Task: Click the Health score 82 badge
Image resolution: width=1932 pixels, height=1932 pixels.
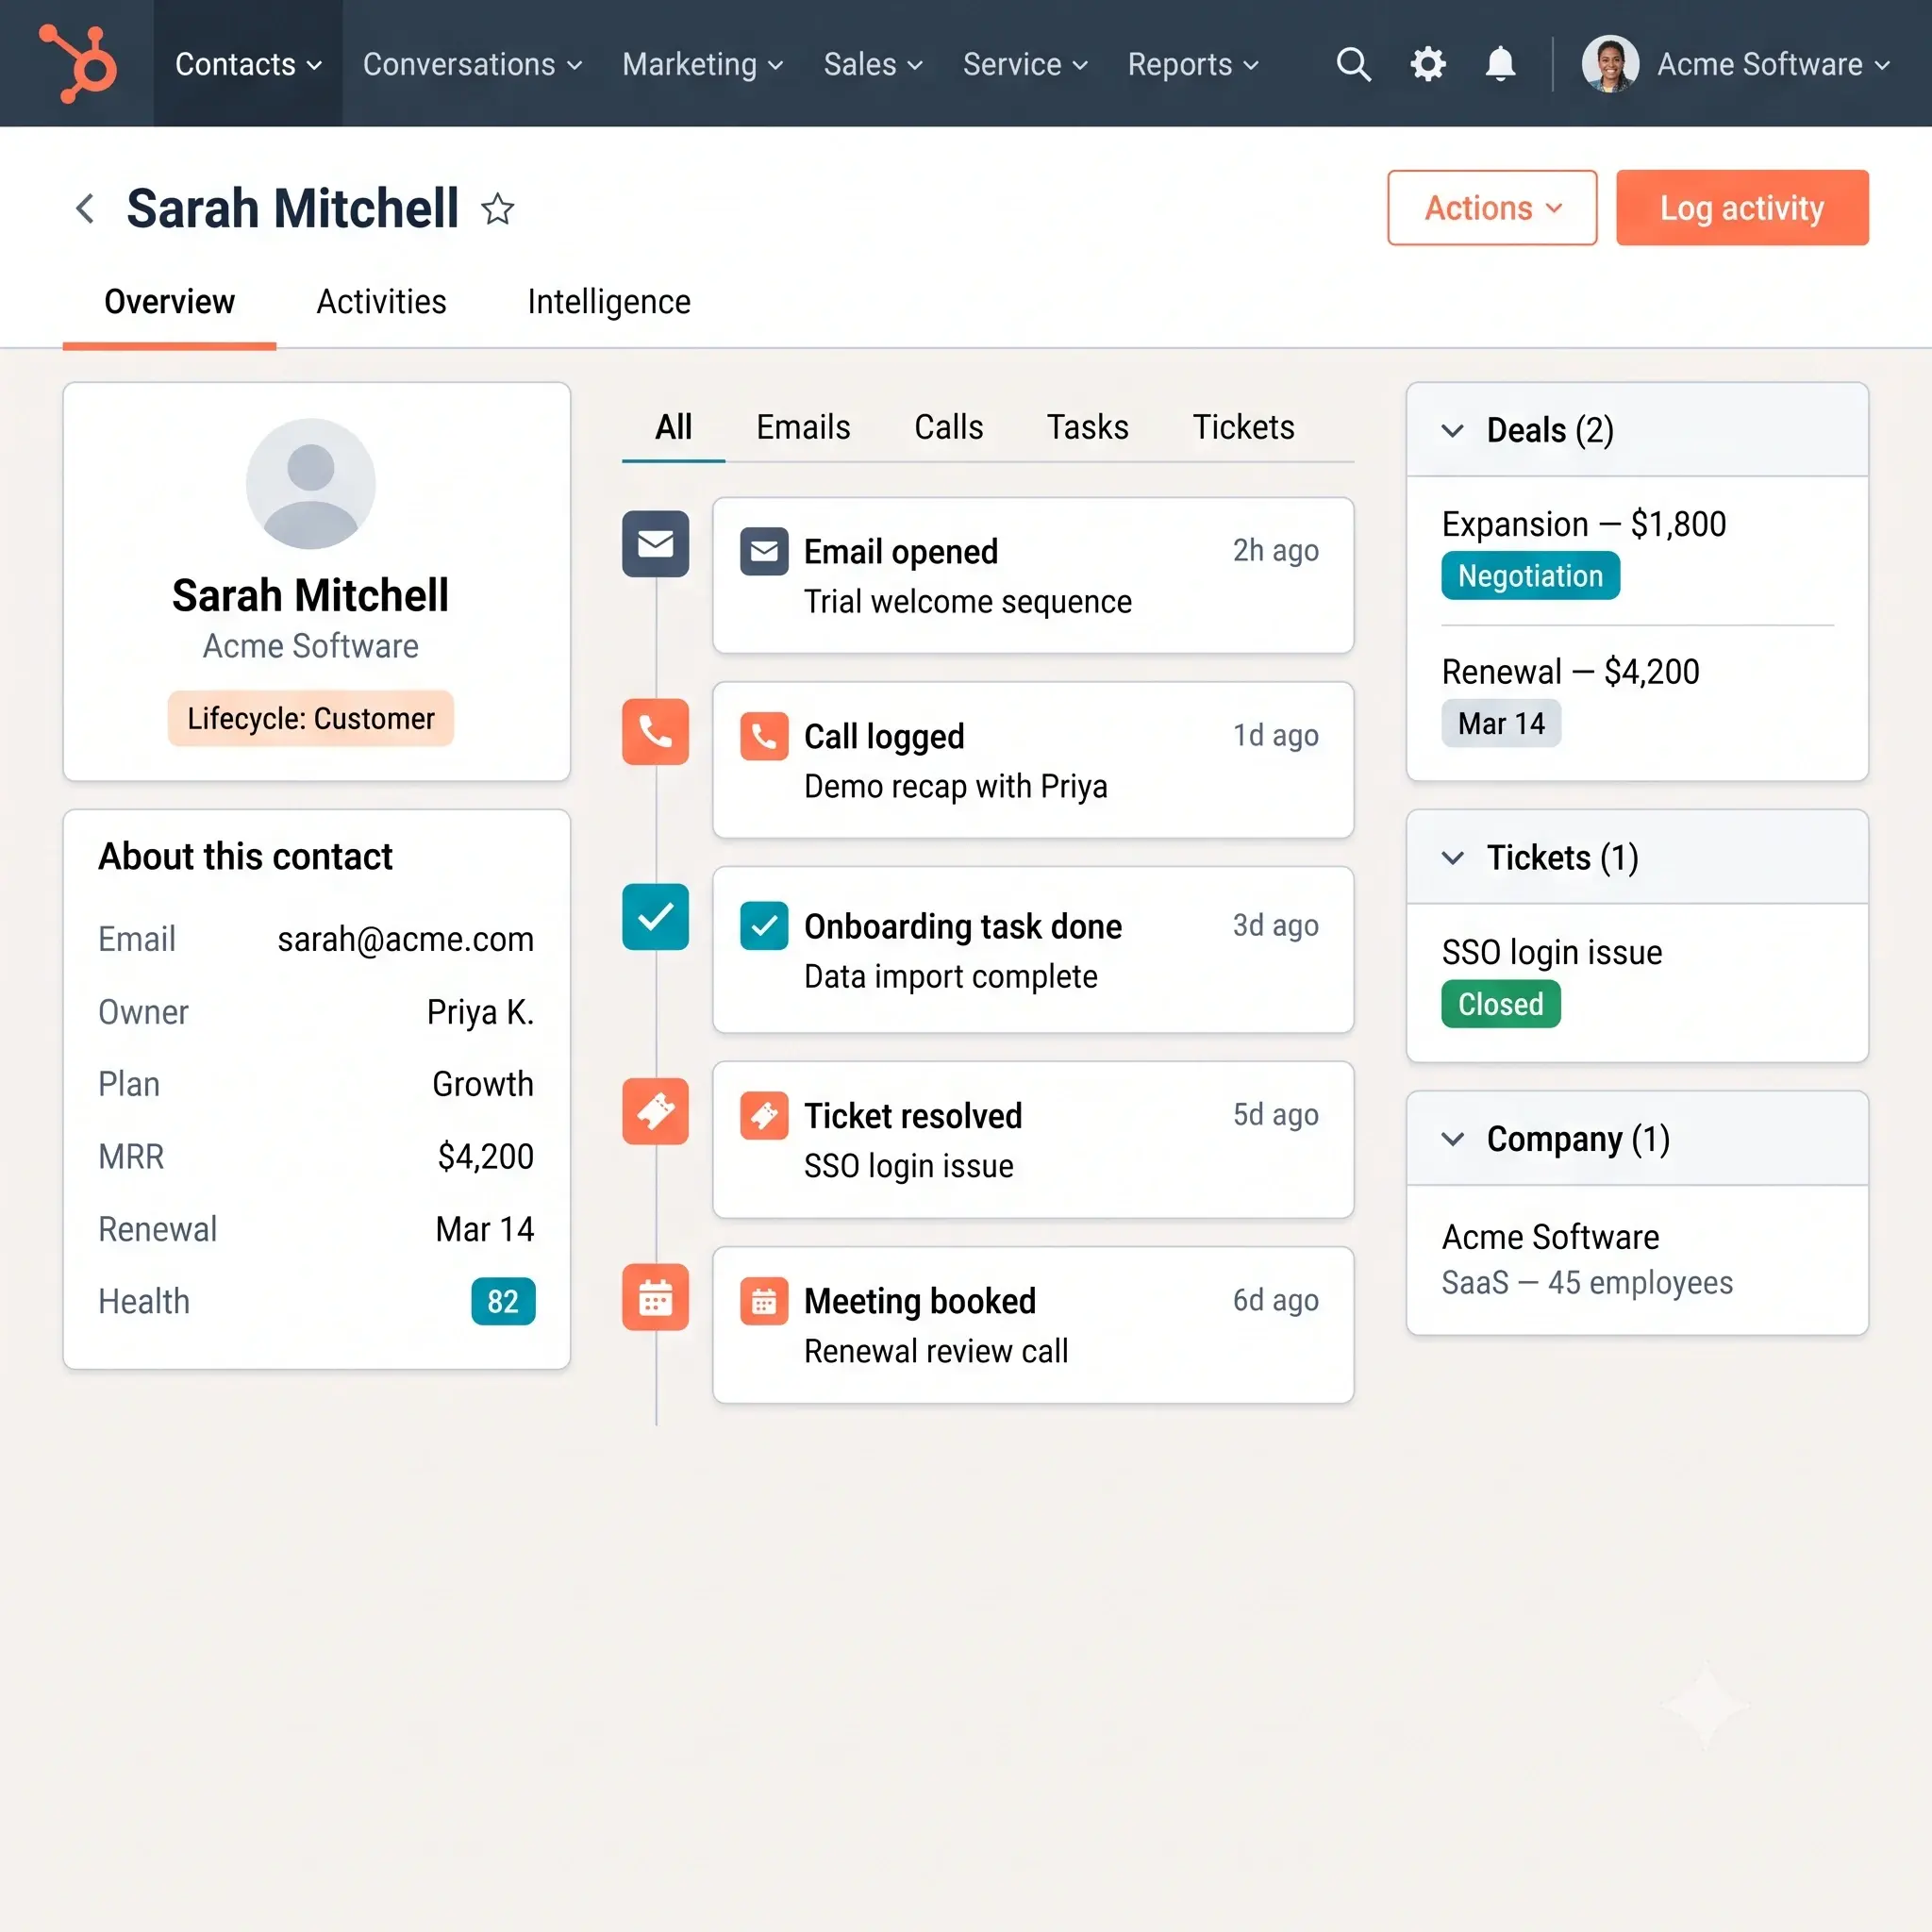Action: point(503,1301)
